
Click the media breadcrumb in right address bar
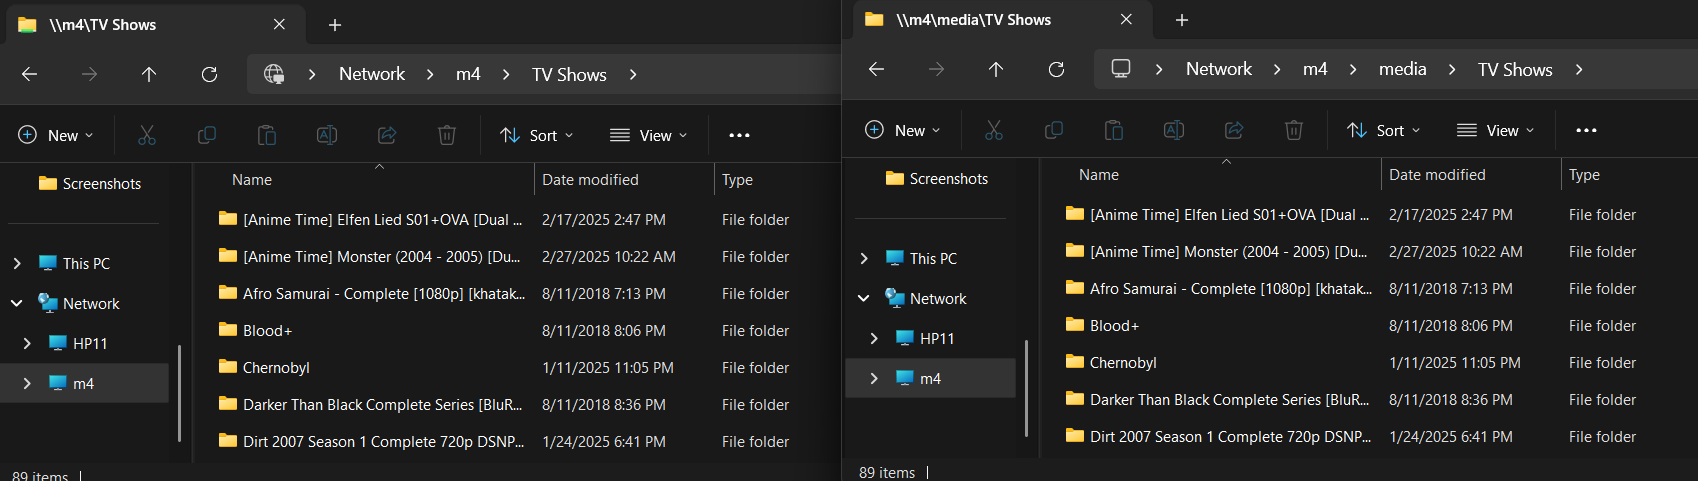pos(1402,69)
